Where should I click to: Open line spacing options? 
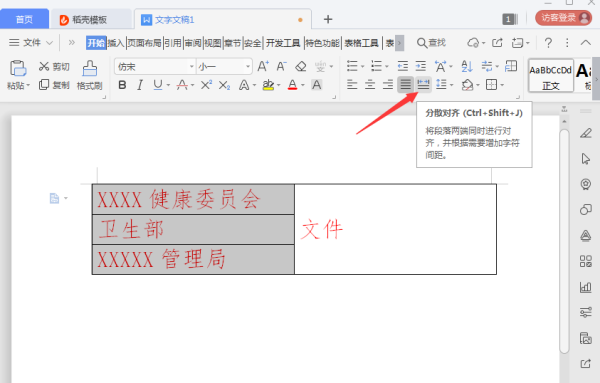coord(442,85)
